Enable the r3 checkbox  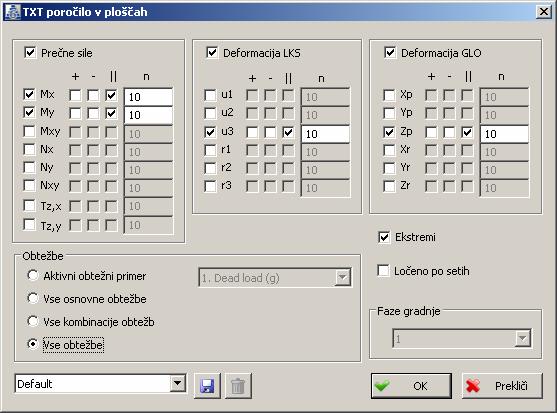point(210,186)
